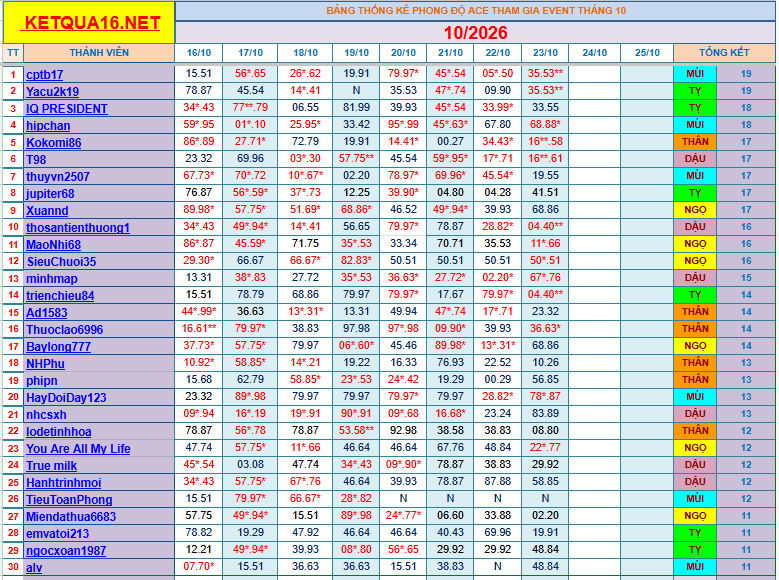The height and width of the screenshot is (580, 779).
Task: Open Miendathua6683 member name
Action: (x=71, y=516)
